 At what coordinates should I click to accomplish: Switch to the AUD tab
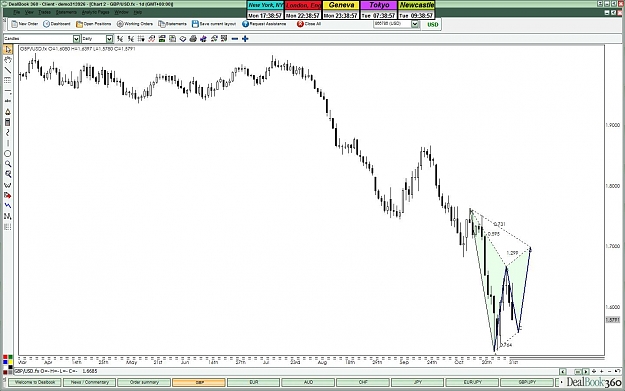(308, 382)
